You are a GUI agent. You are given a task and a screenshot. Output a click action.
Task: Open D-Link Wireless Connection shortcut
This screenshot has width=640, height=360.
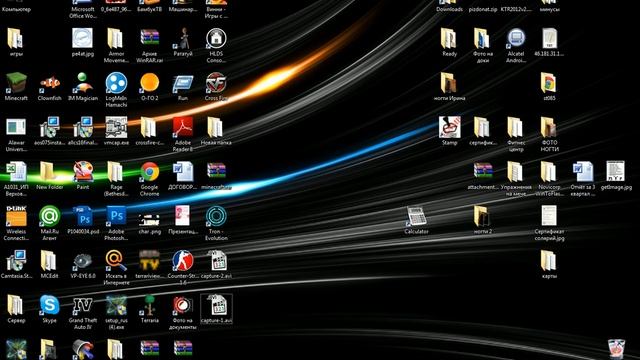pos(16,216)
